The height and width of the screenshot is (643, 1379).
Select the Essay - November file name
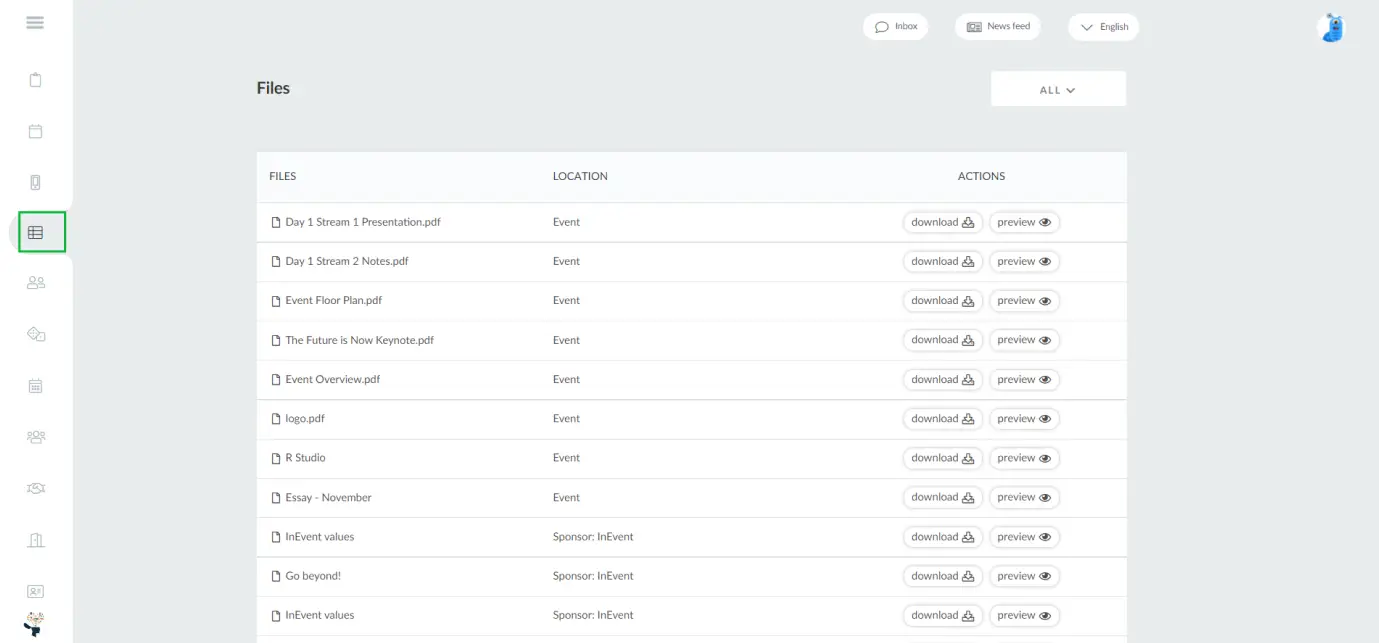point(328,497)
